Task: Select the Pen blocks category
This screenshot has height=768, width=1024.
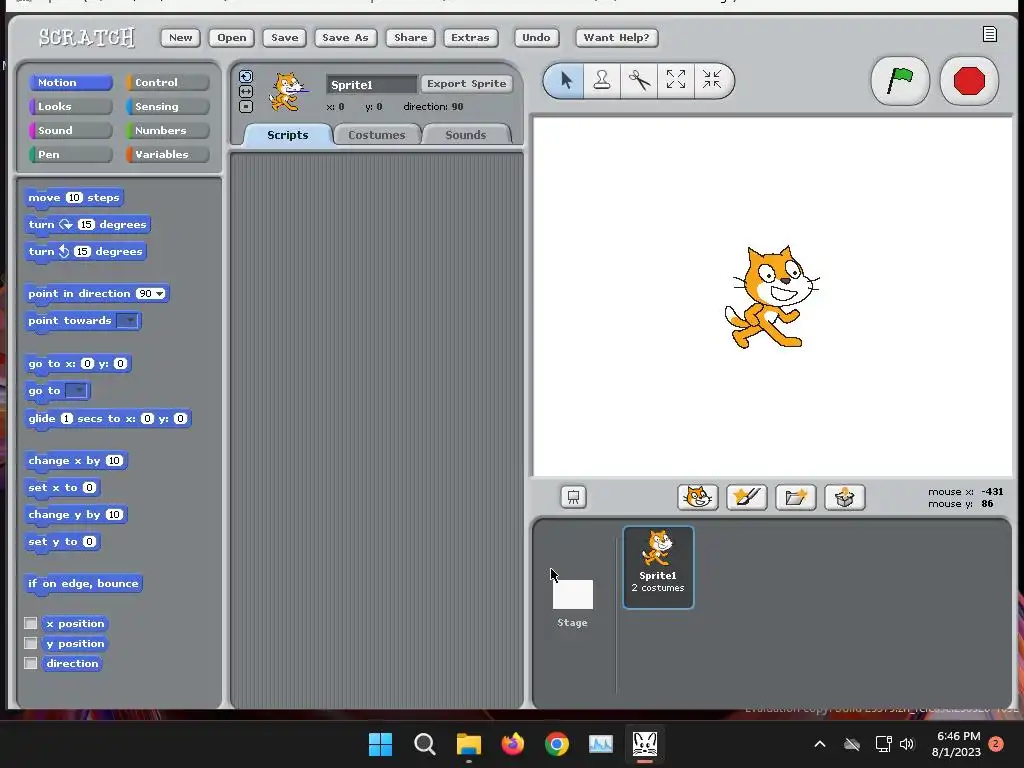Action: 70,154
